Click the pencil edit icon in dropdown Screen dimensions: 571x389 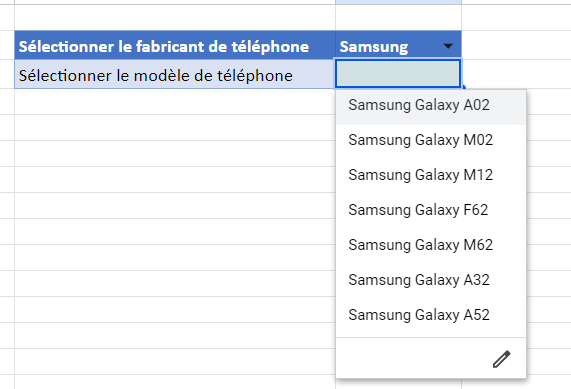tap(501, 359)
